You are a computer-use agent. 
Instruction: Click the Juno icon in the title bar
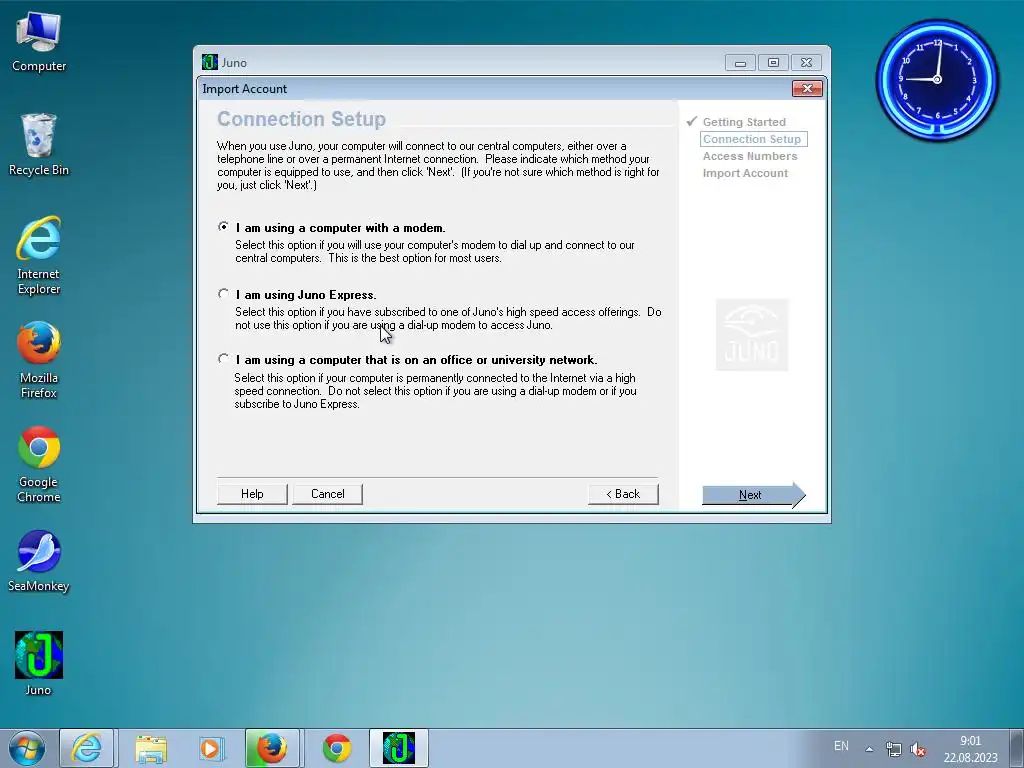tap(210, 62)
